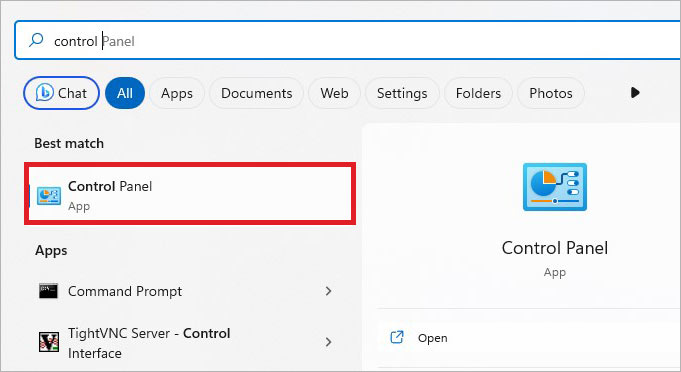
Task: Click the "Apps" section heading
Action: tap(51, 250)
